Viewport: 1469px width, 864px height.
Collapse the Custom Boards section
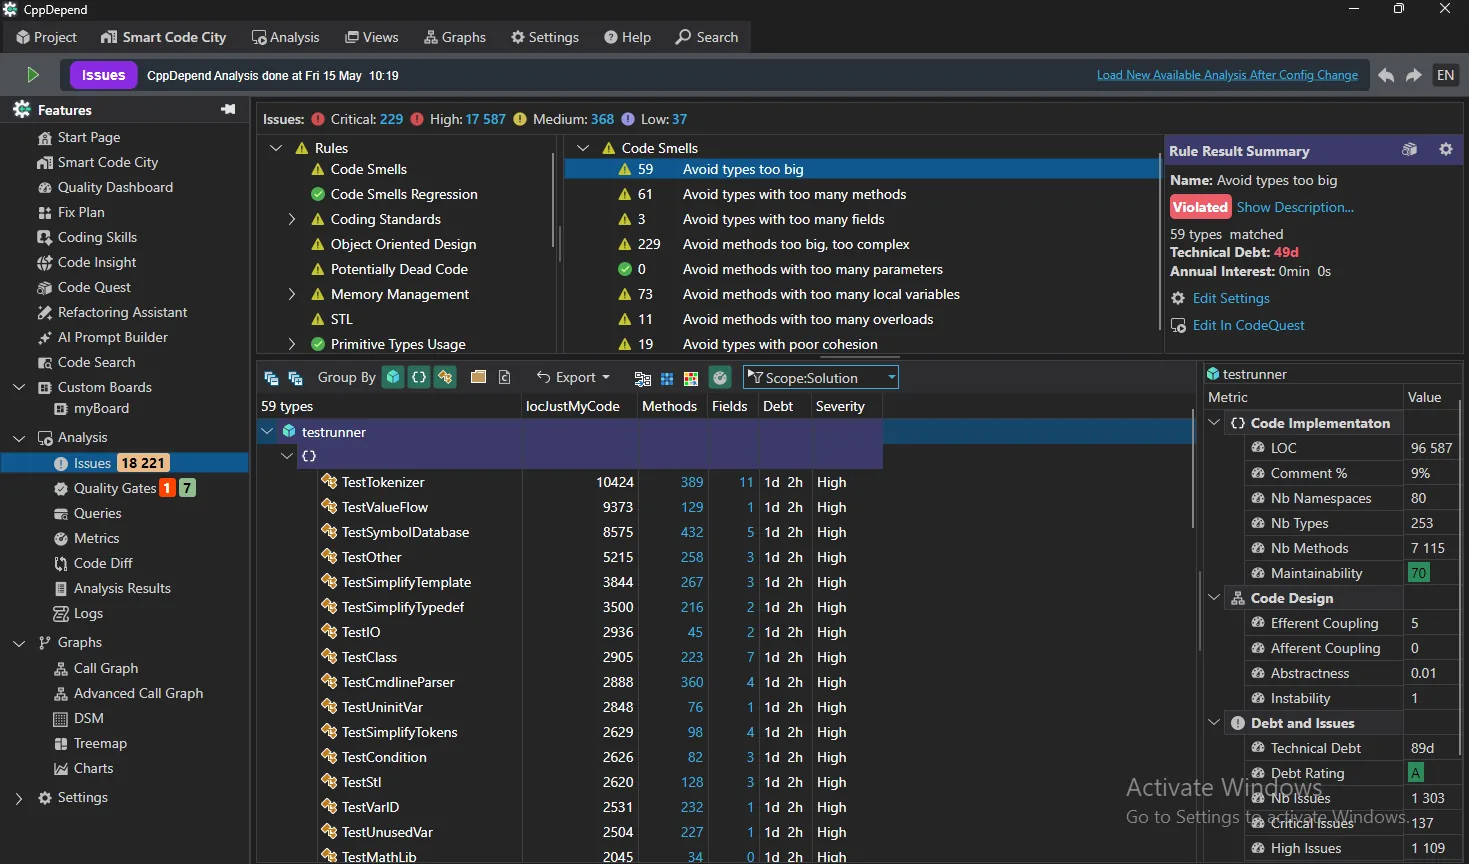pos(19,387)
